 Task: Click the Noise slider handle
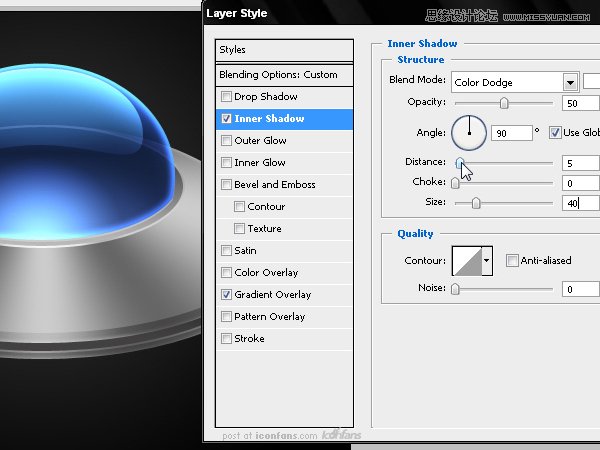pyautogui.click(x=455, y=289)
